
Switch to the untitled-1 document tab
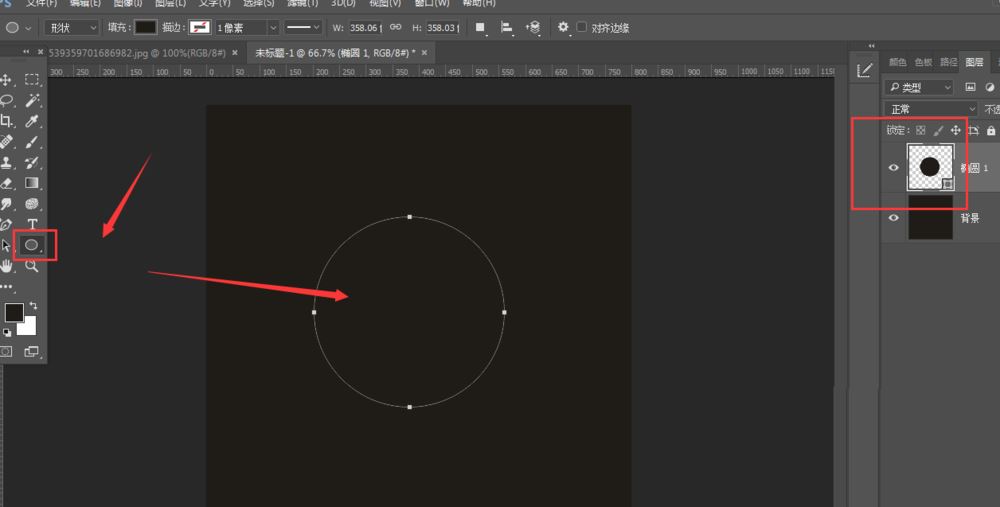coord(335,53)
